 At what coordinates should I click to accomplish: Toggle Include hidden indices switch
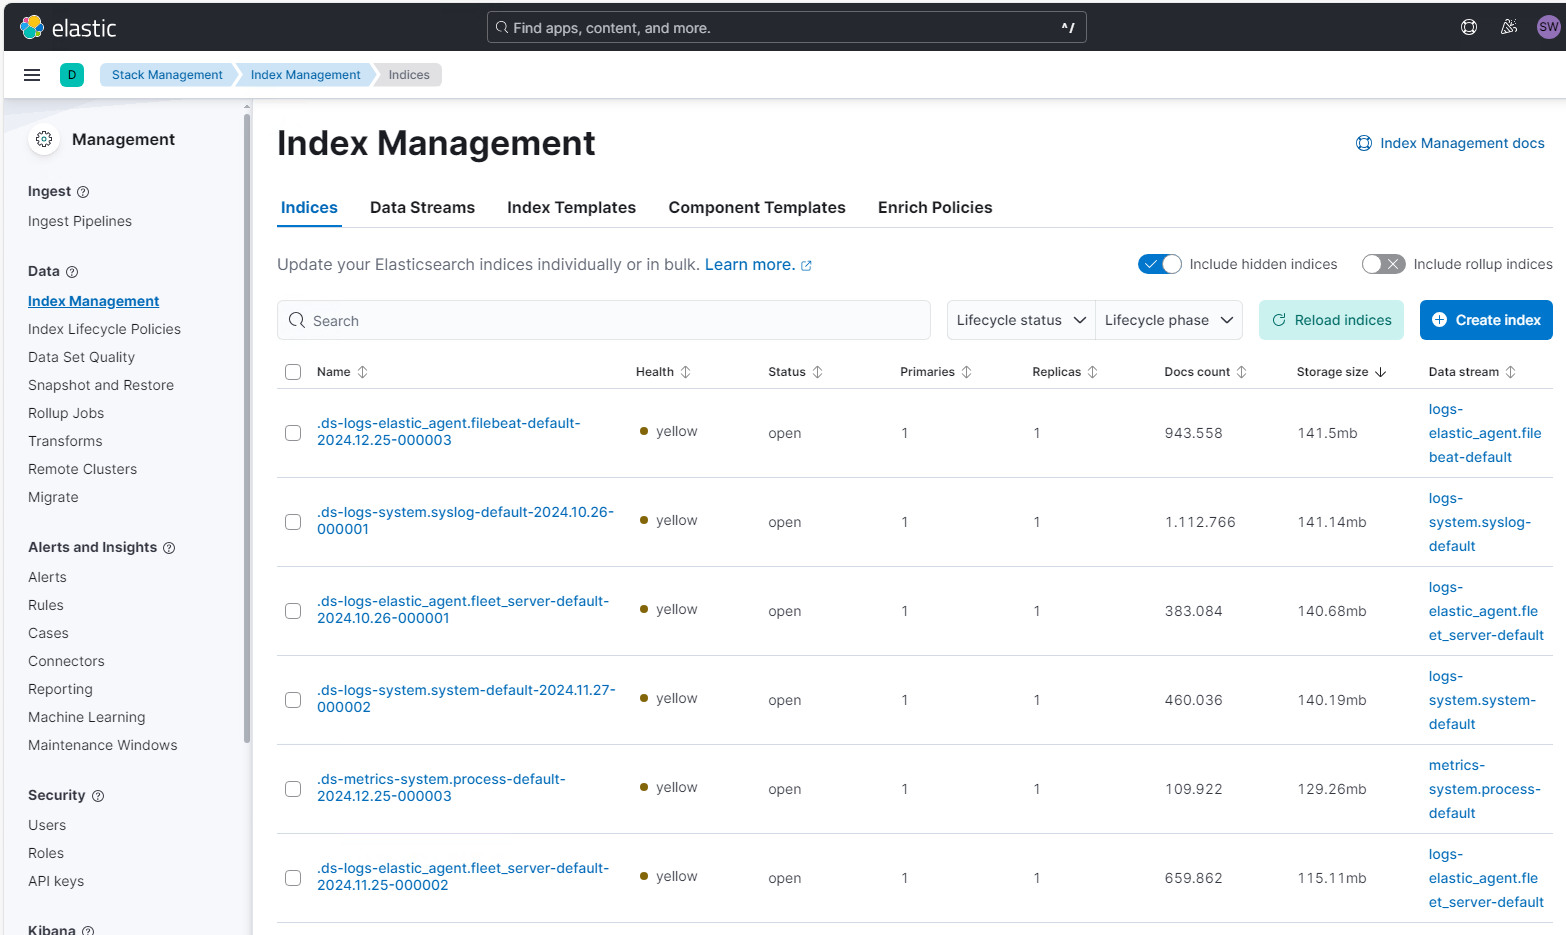[1160, 264]
